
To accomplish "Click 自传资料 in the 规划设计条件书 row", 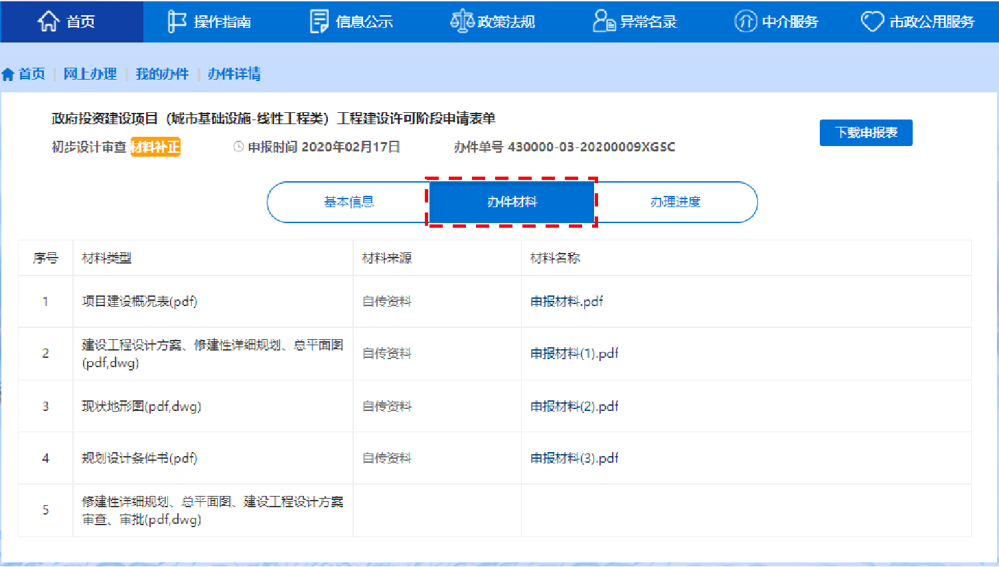I will point(387,458).
